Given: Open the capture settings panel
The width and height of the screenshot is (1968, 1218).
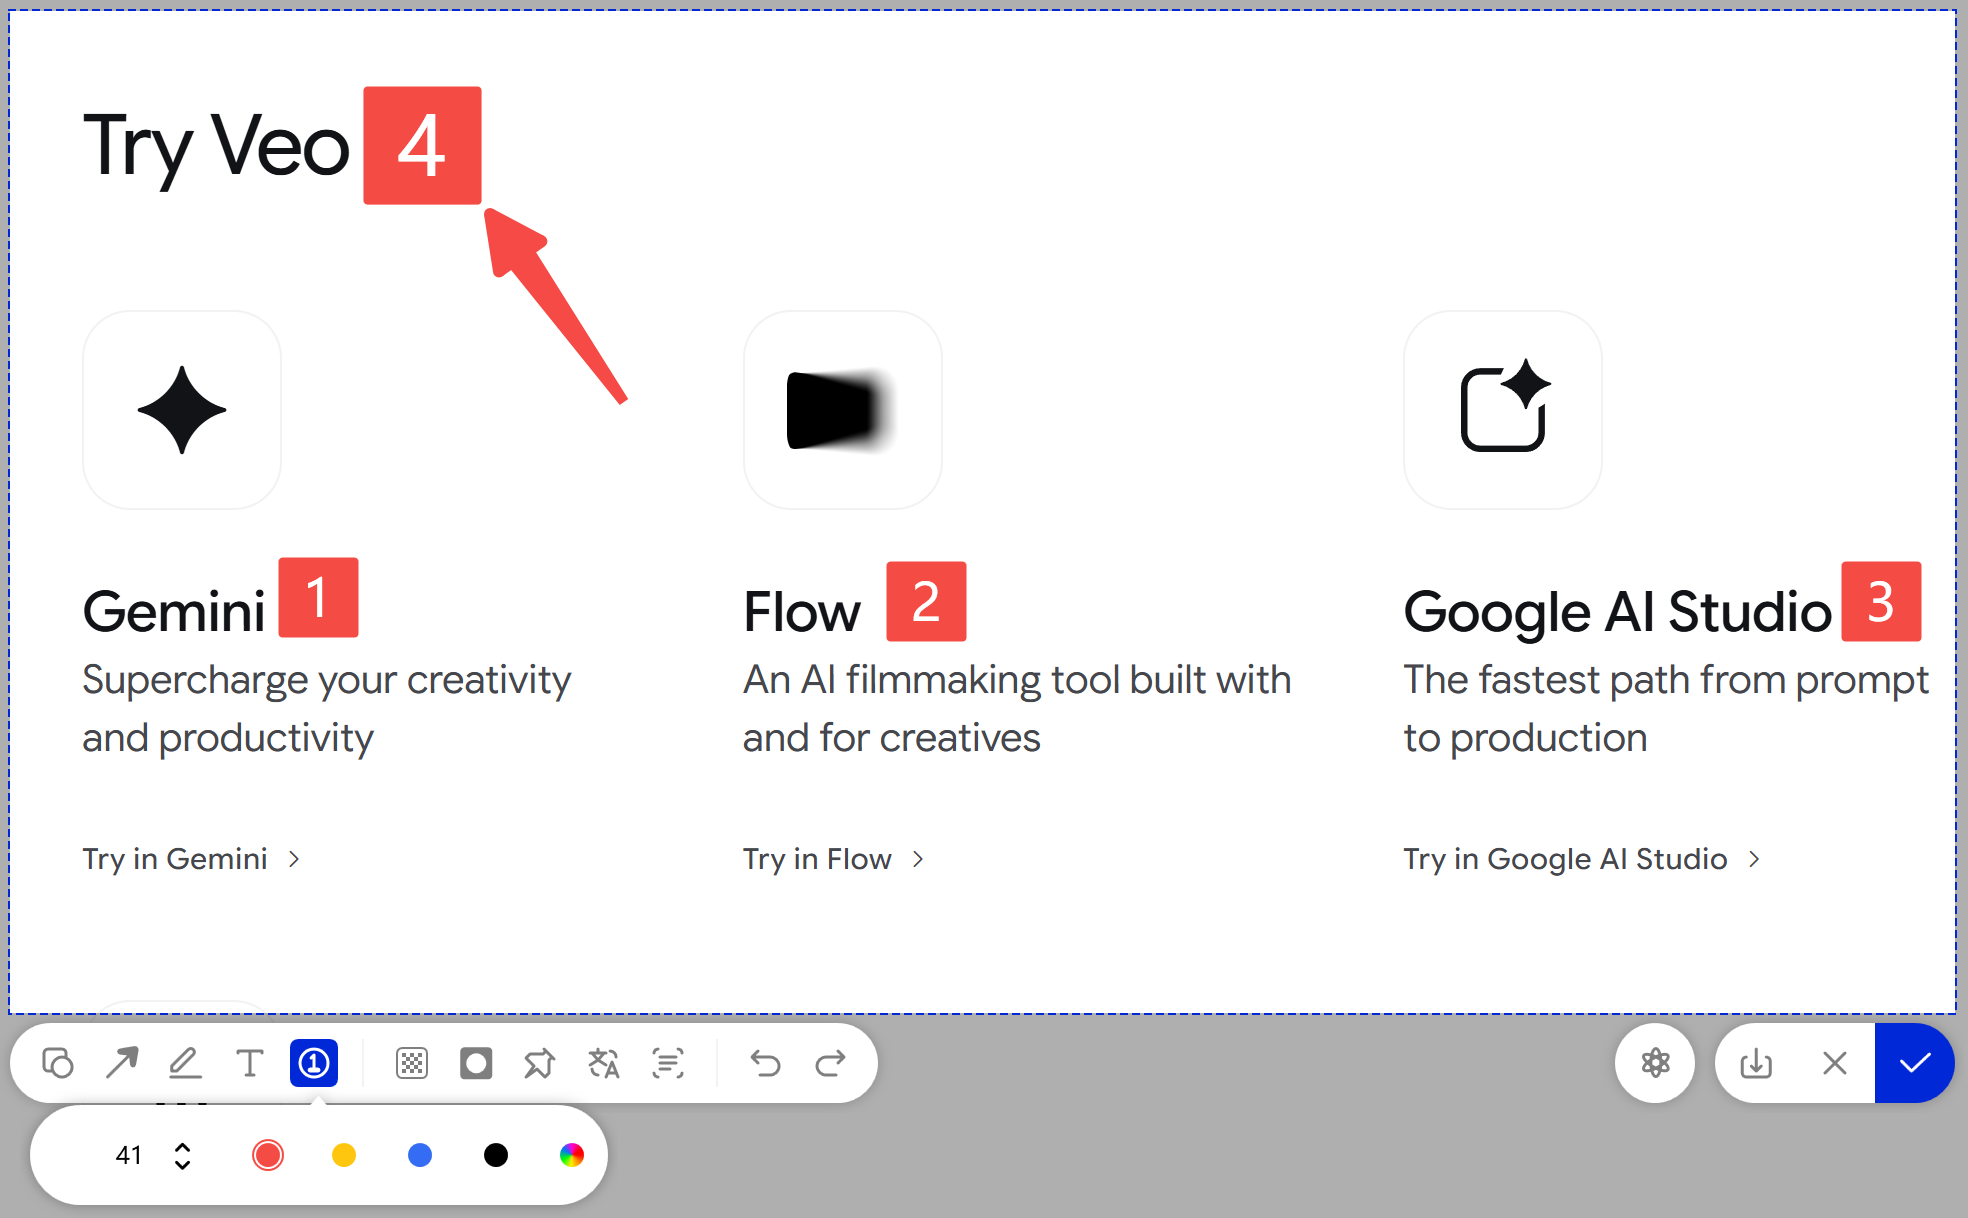Looking at the screenshot, I should (x=1655, y=1063).
